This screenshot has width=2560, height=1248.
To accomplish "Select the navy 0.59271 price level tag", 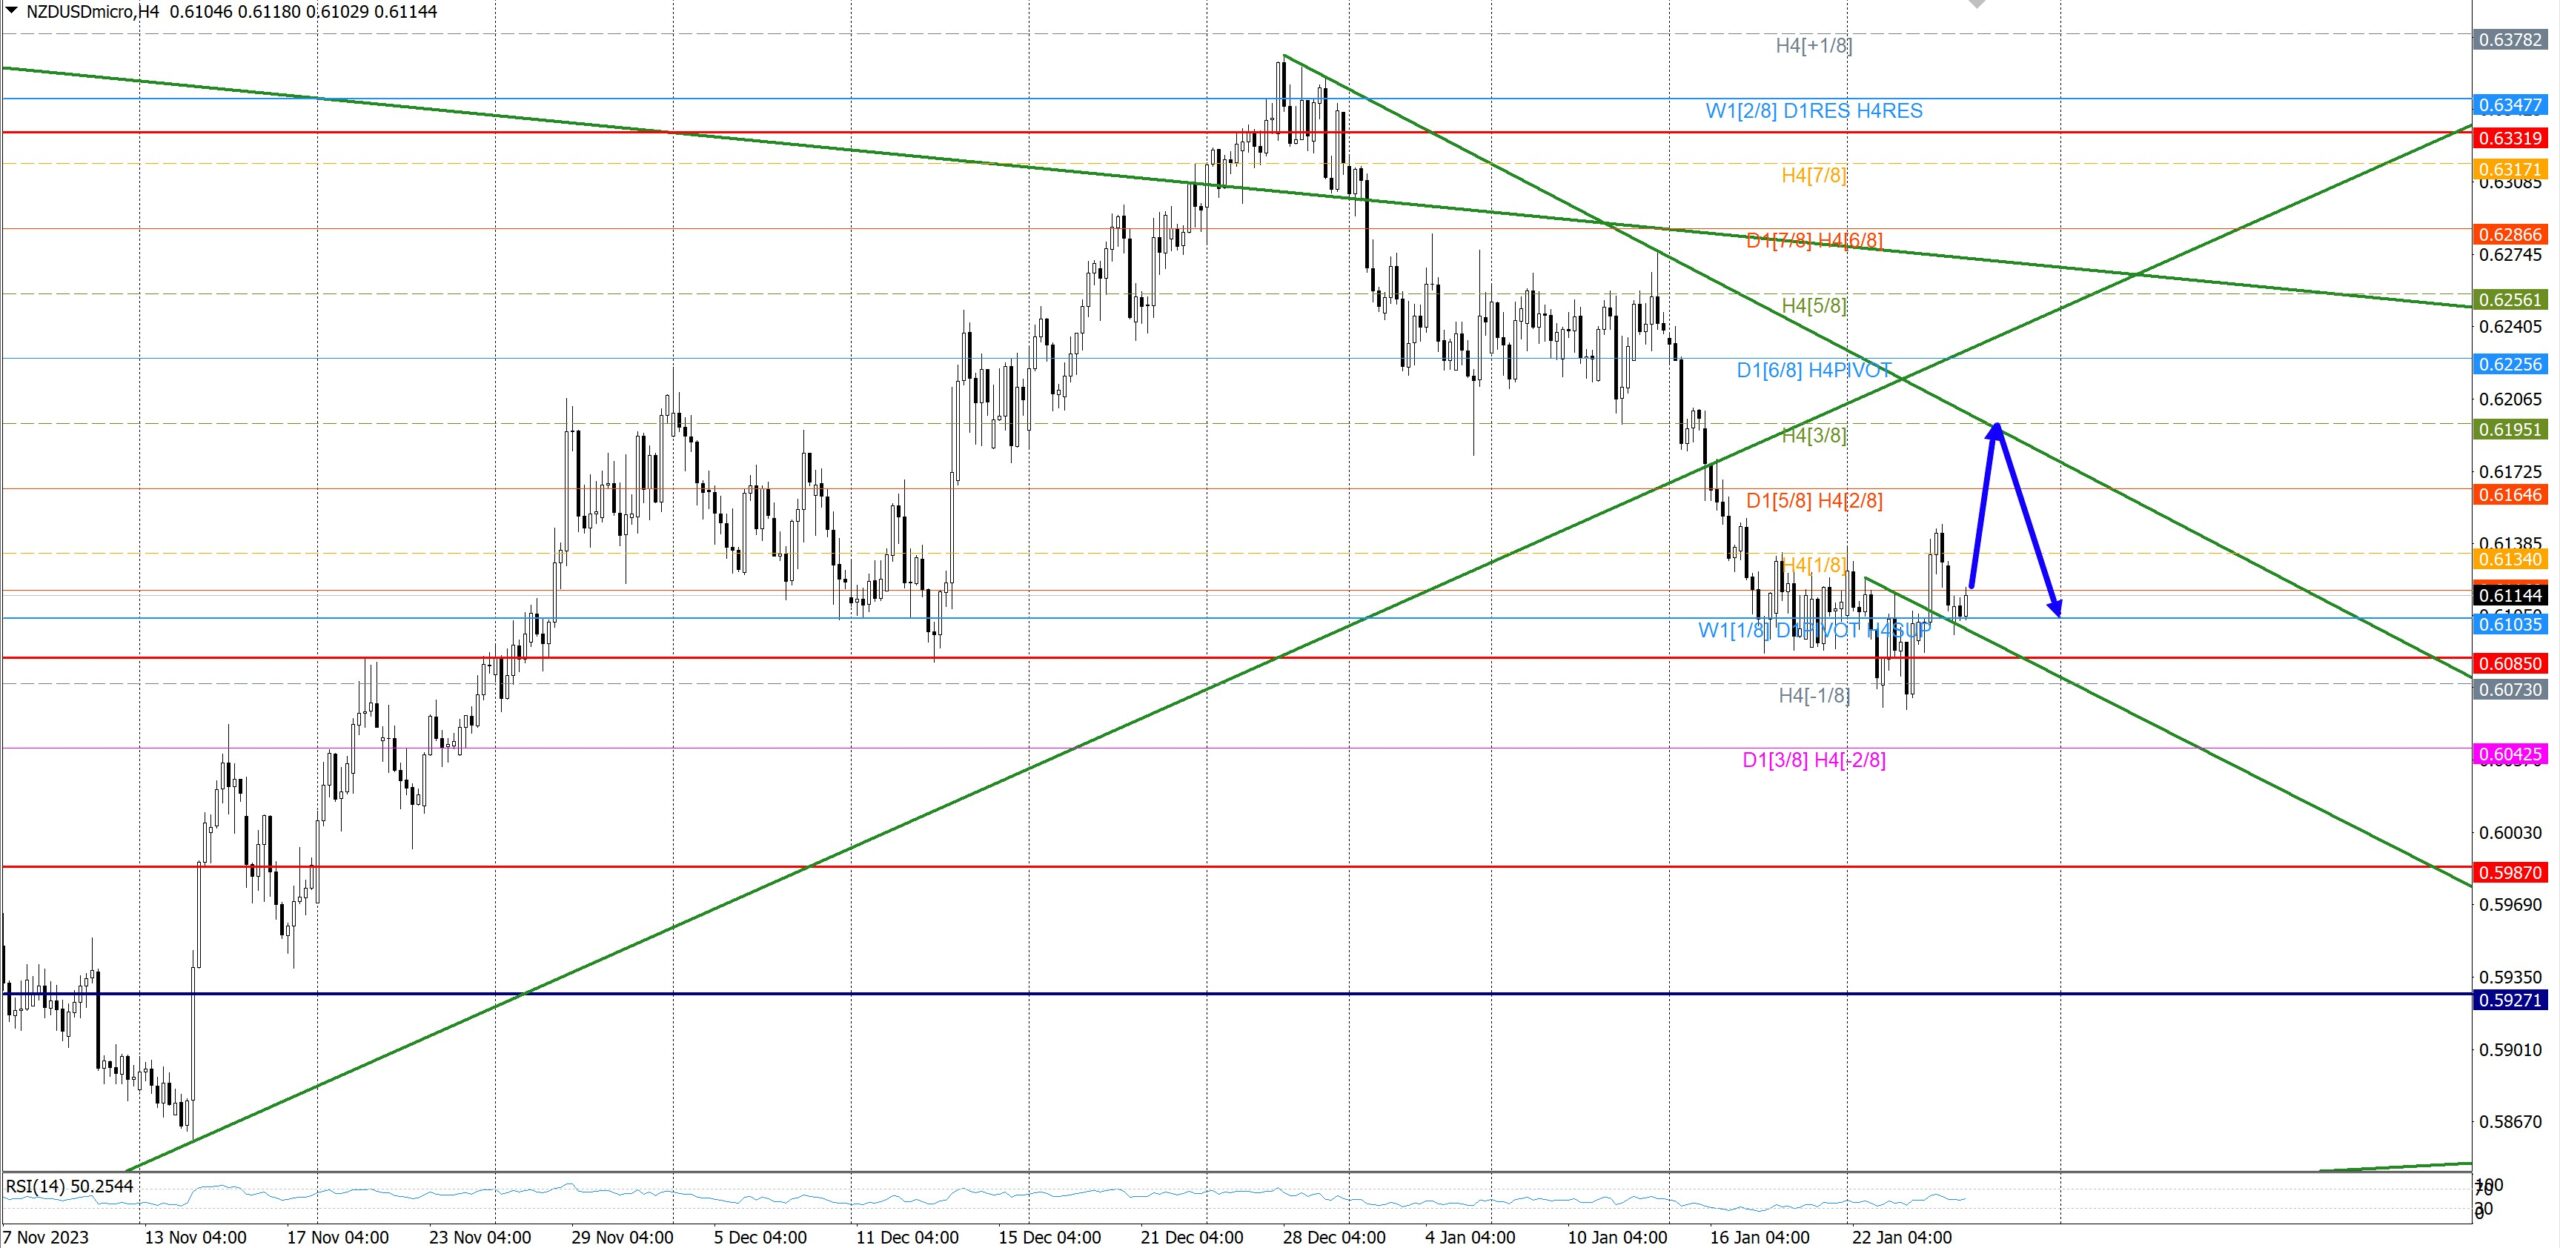I will (2509, 1000).
